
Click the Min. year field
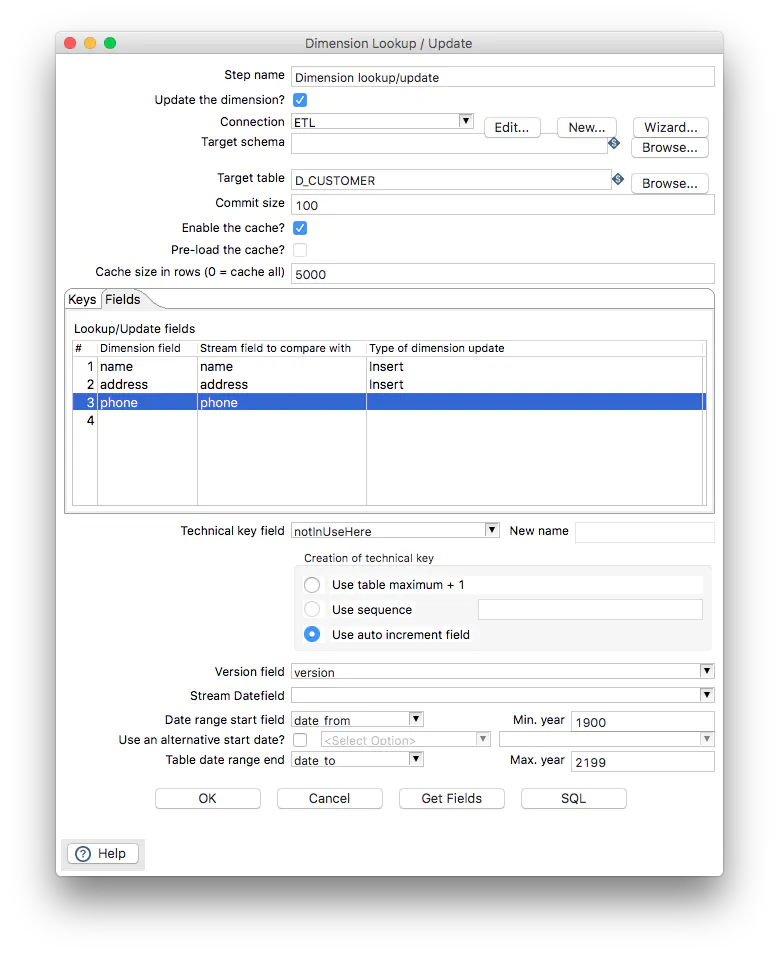click(x=642, y=722)
